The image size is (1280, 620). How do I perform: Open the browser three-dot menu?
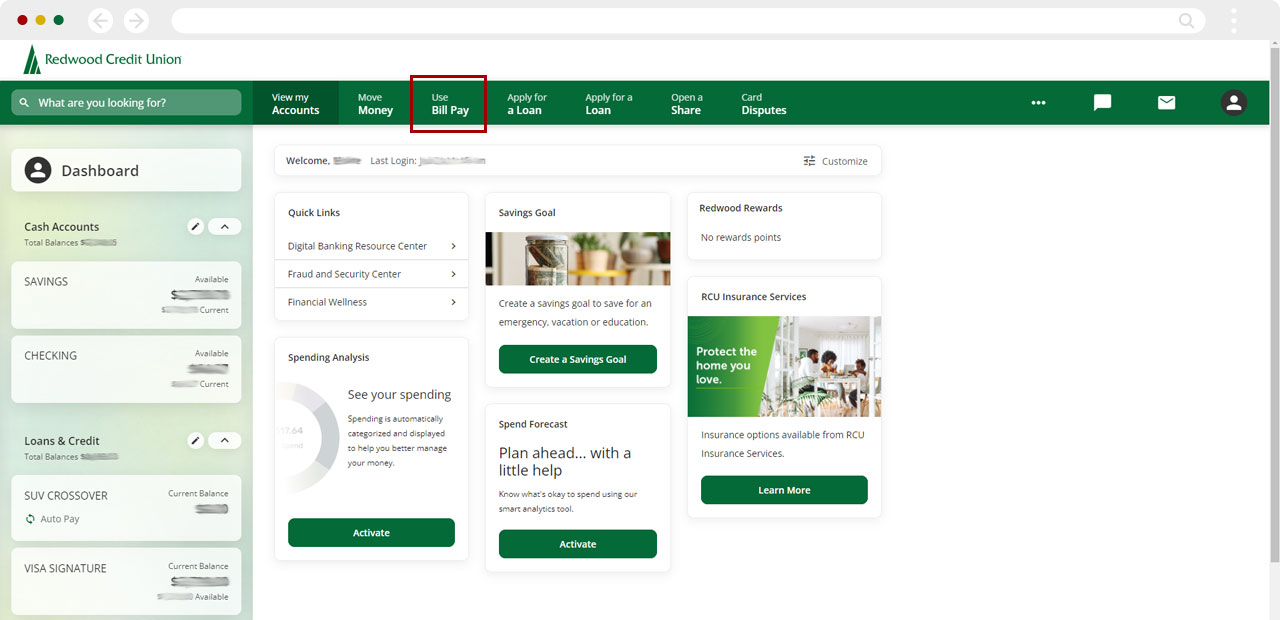[1234, 20]
